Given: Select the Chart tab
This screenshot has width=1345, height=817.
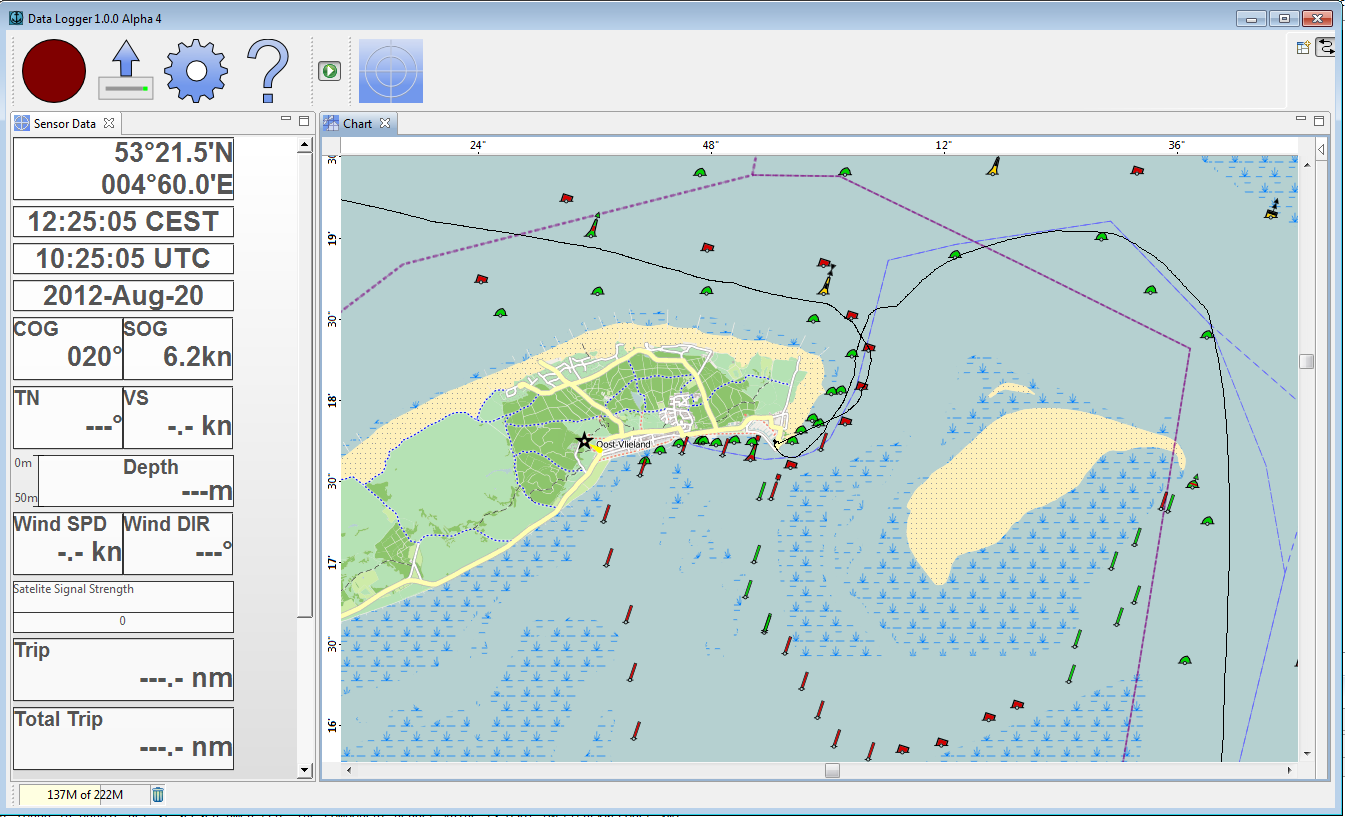Looking at the screenshot, I should 357,124.
